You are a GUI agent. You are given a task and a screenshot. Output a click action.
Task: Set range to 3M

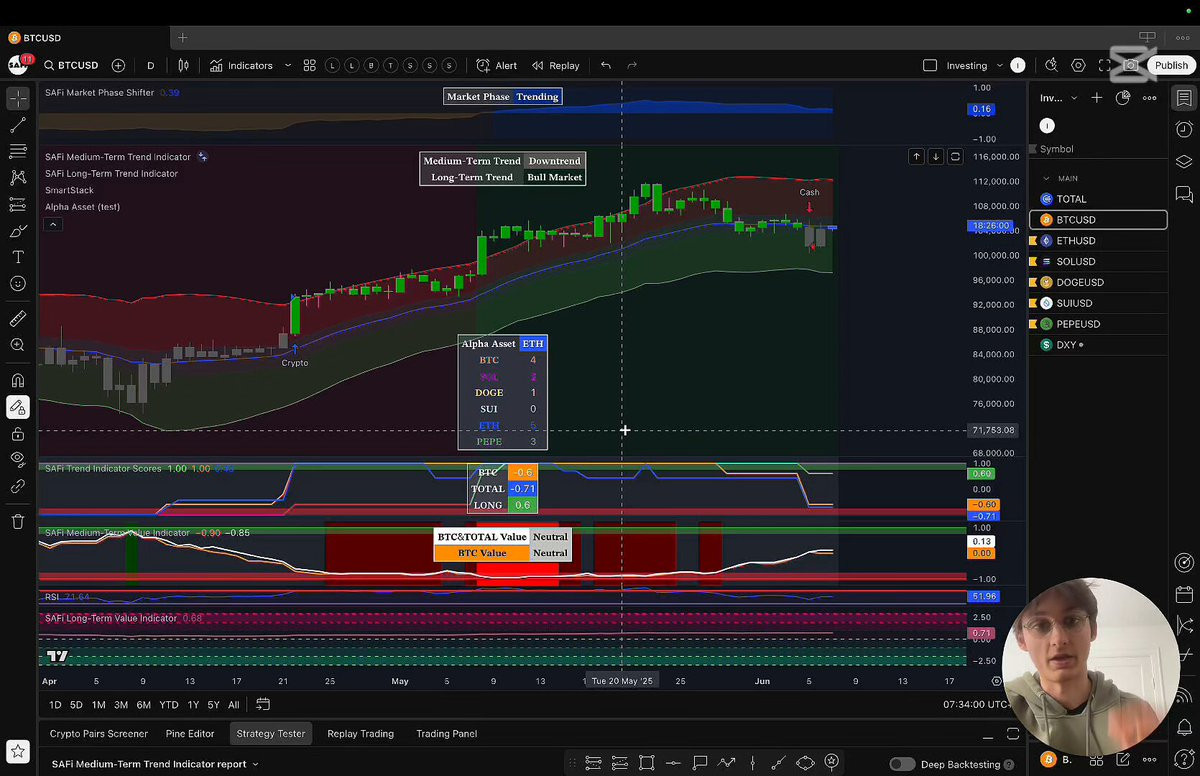pyautogui.click(x=121, y=705)
